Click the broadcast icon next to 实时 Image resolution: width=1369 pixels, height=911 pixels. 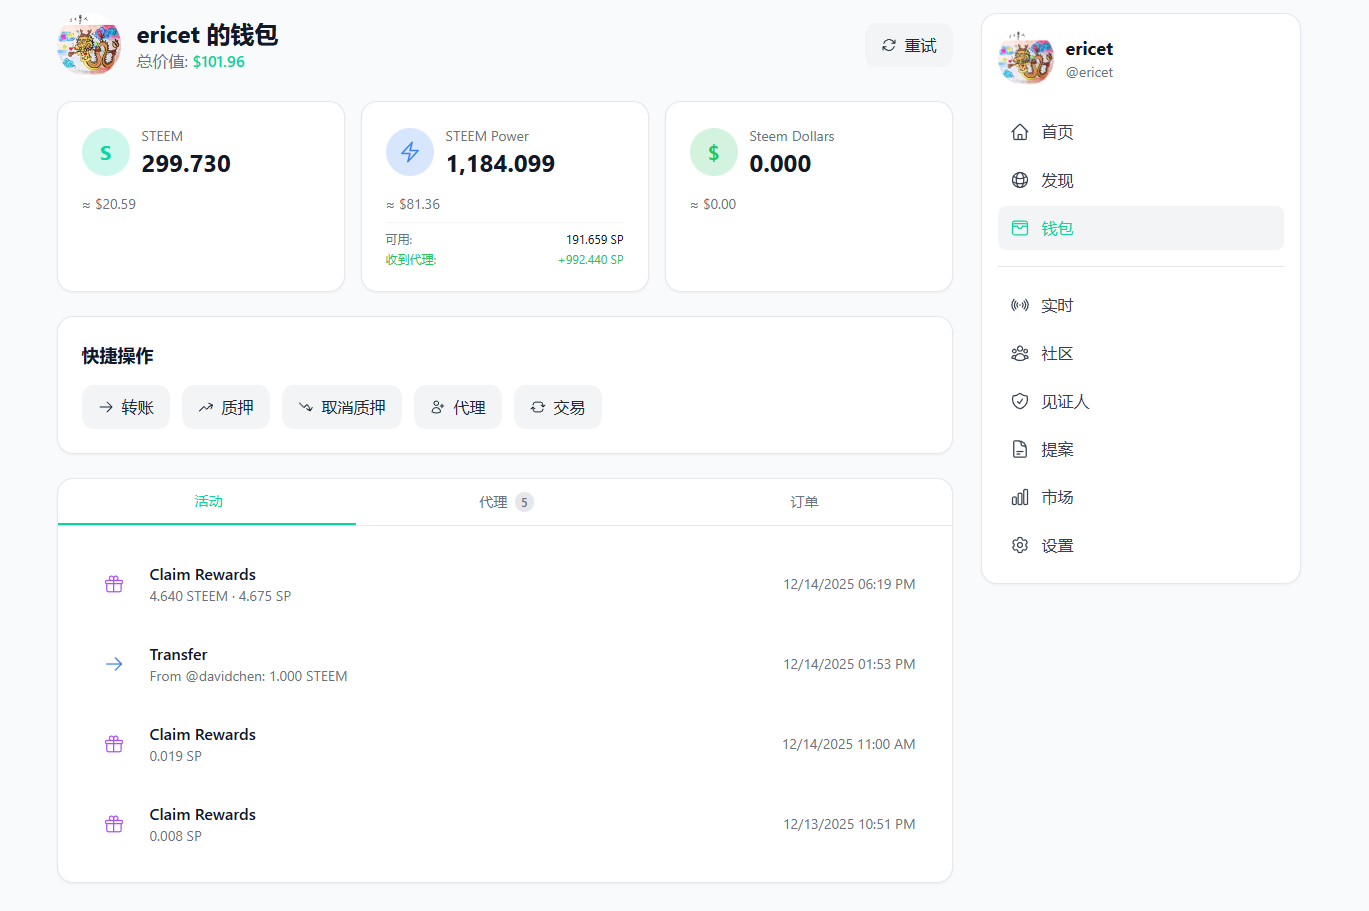(x=1020, y=305)
